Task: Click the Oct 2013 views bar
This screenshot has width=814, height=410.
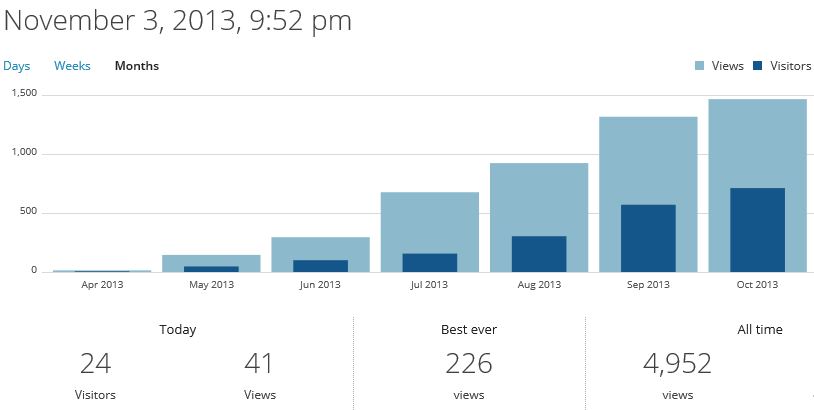Action: (x=757, y=140)
